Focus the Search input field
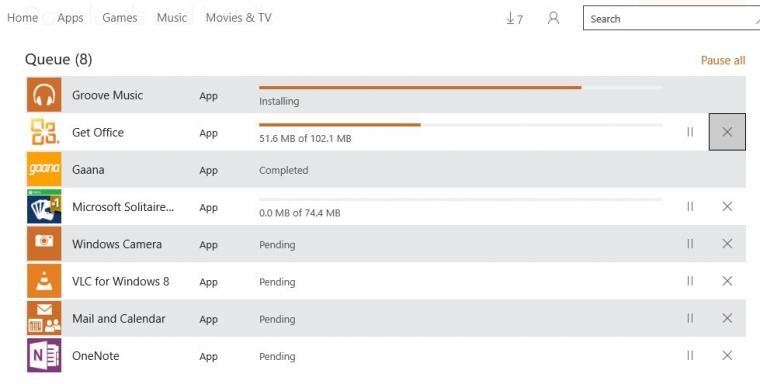Screen dimensions: 760x384 coord(671,18)
